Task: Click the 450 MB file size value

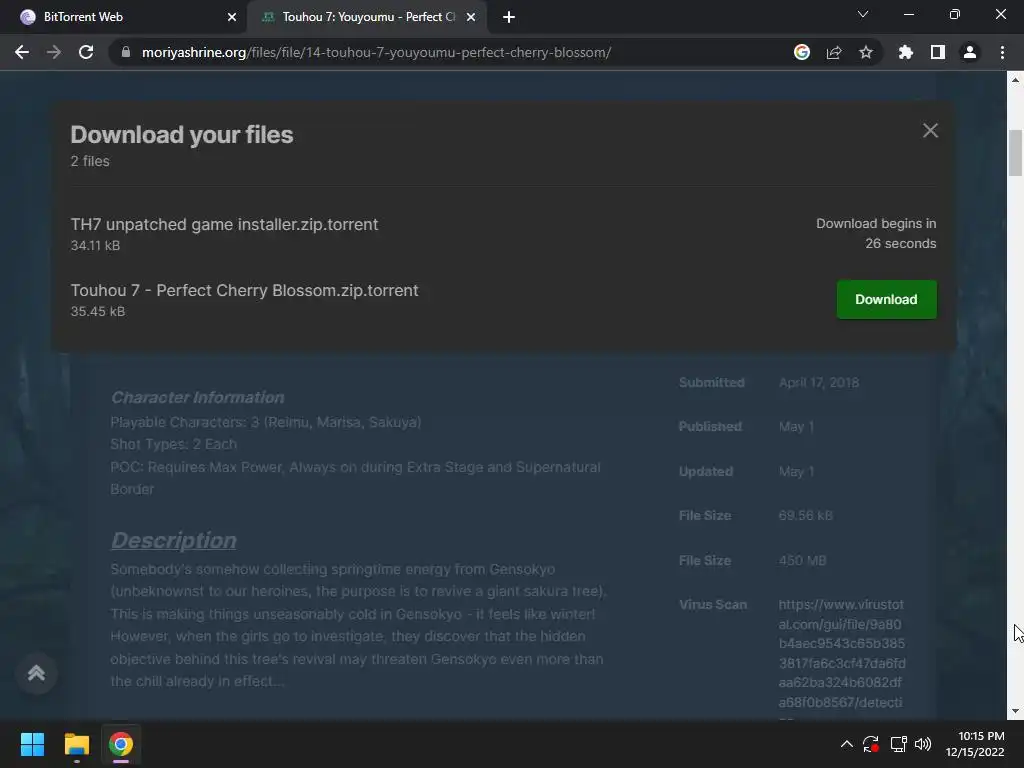Action: 803,560
